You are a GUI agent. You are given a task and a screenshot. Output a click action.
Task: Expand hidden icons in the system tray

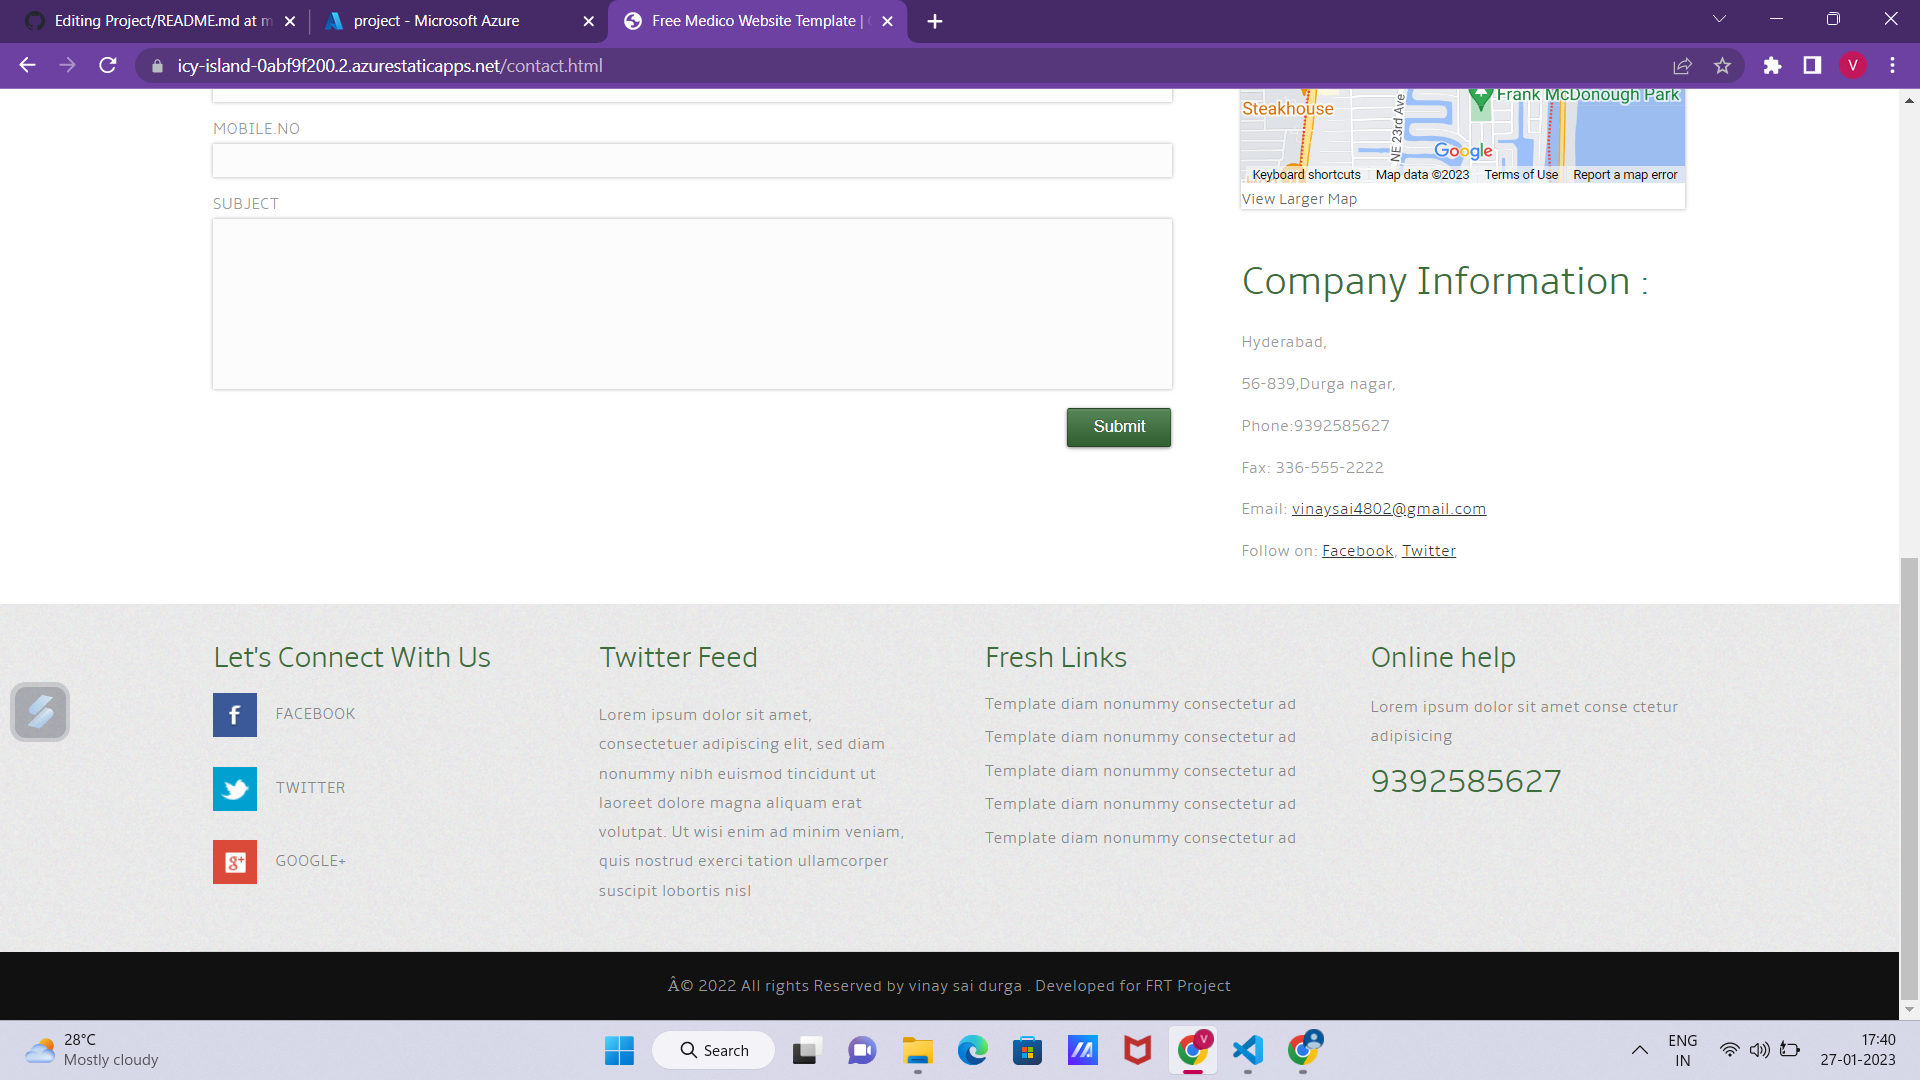click(x=1640, y=1050)
